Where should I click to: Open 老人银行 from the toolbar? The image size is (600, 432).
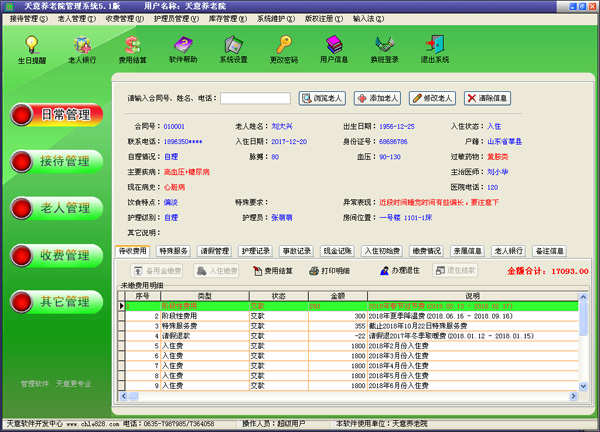(82, 47)
